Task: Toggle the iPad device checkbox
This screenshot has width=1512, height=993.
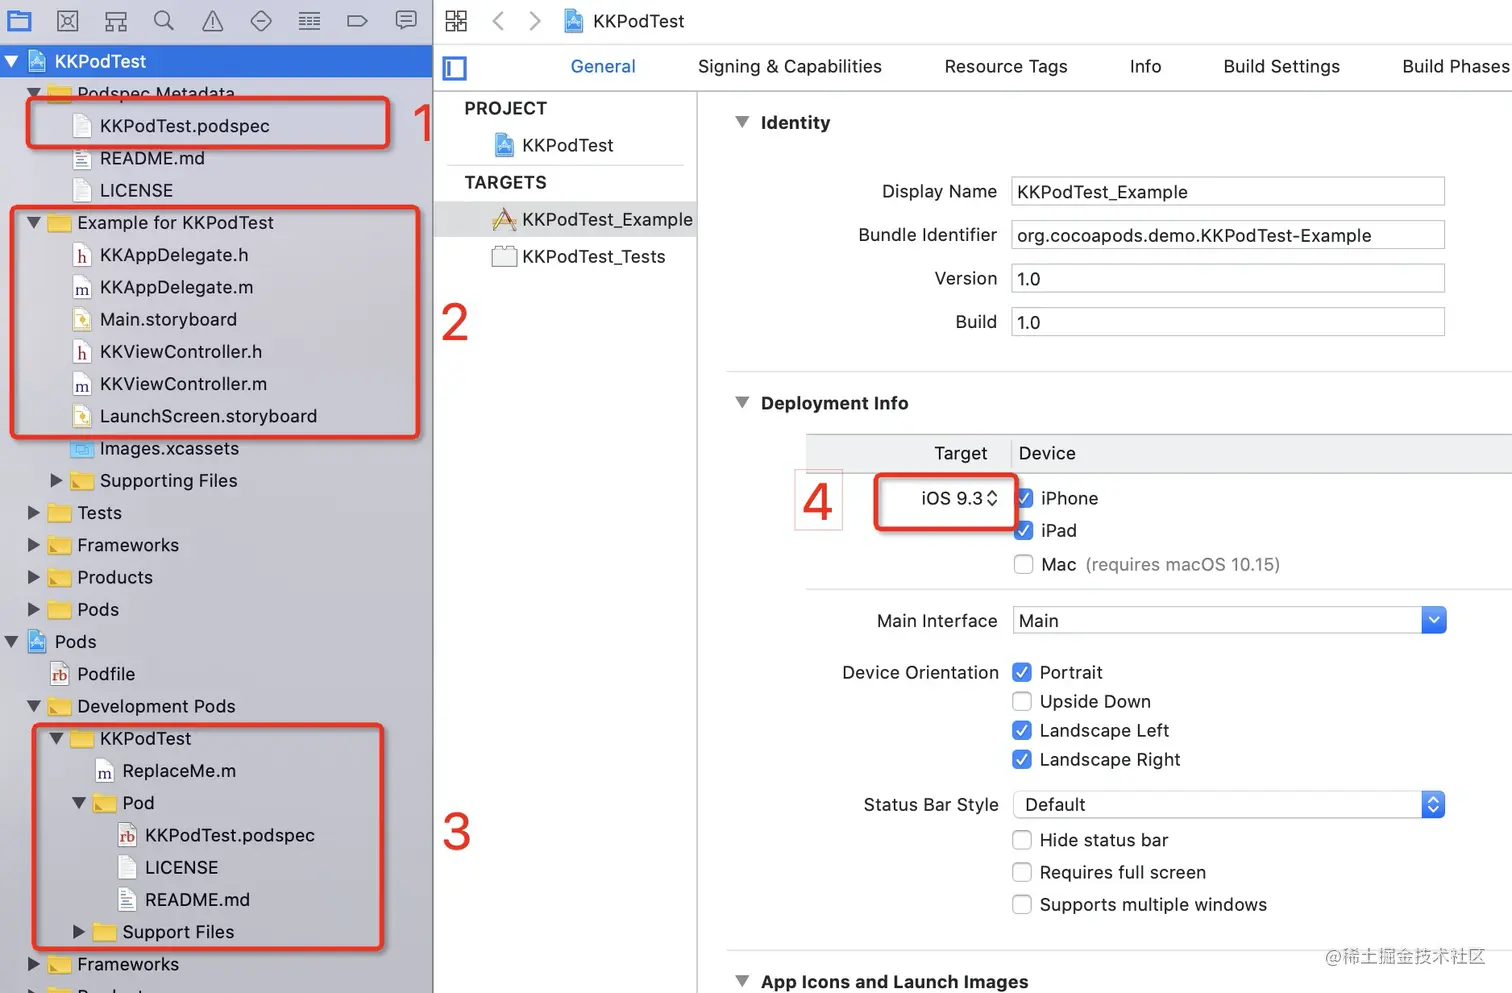Action: pos(1024,530)
